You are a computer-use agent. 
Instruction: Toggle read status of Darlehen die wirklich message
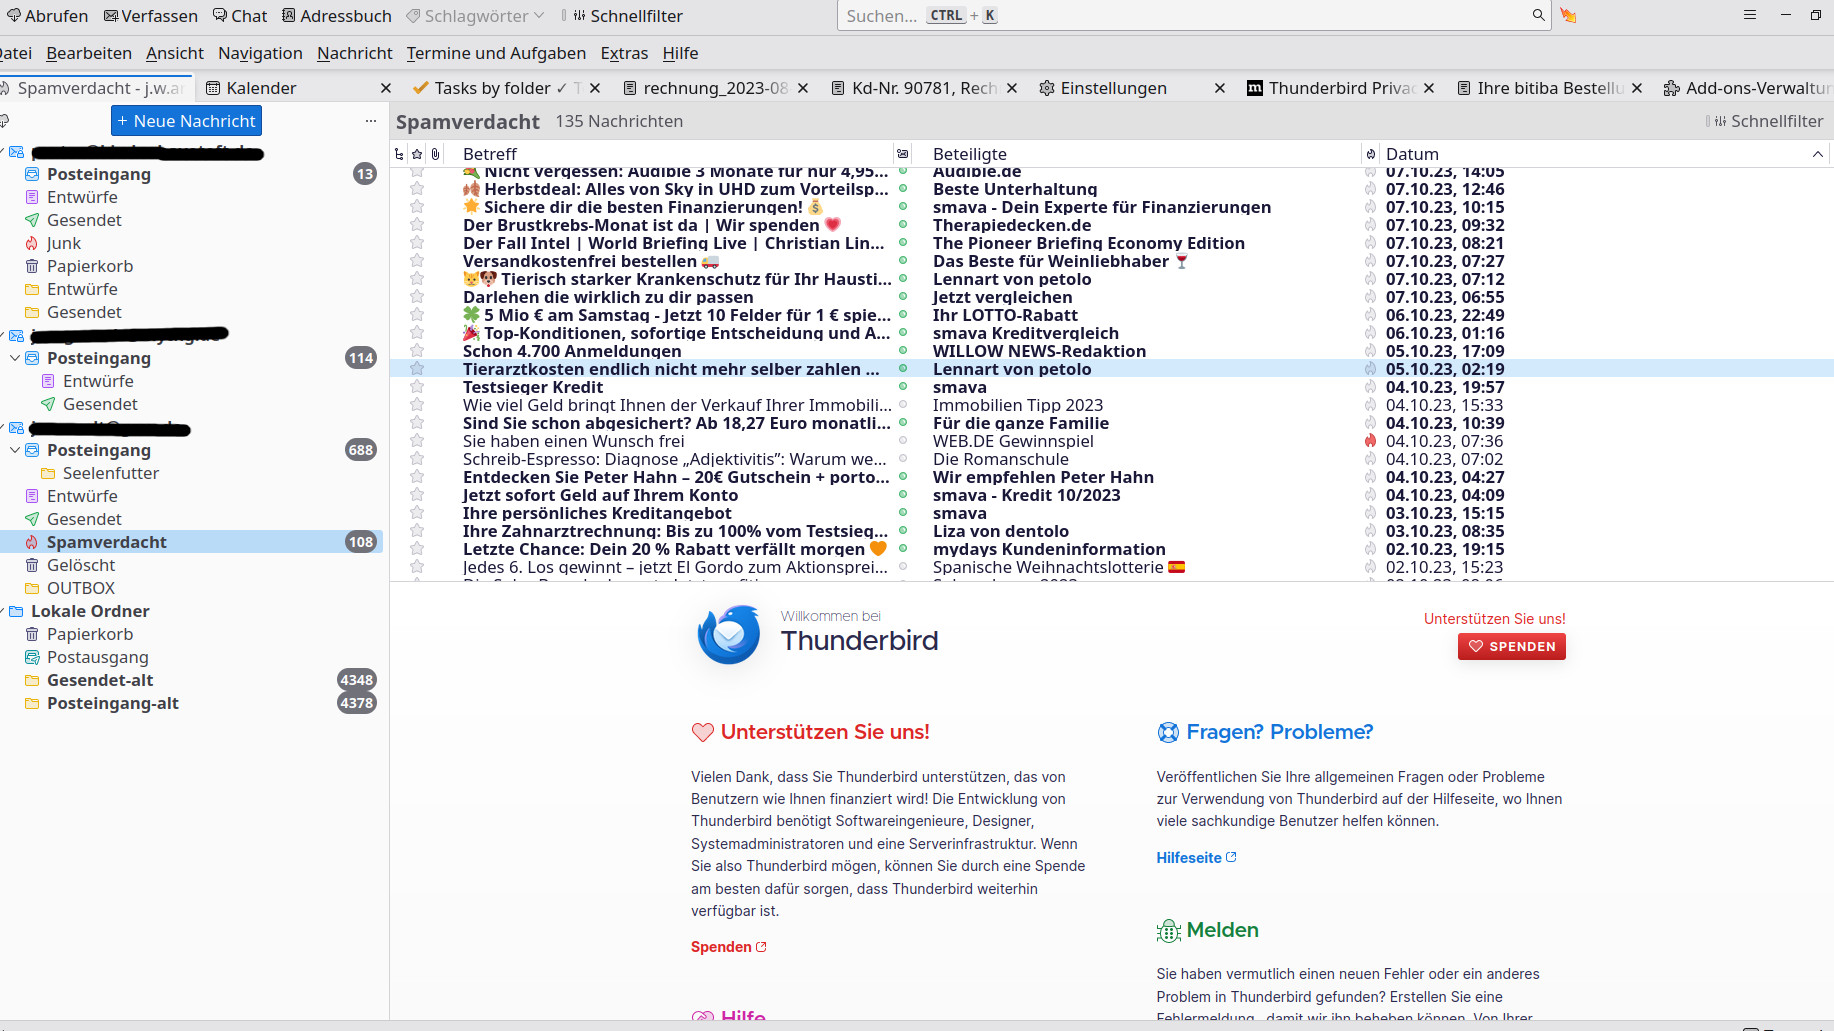(x=903, y=297)
